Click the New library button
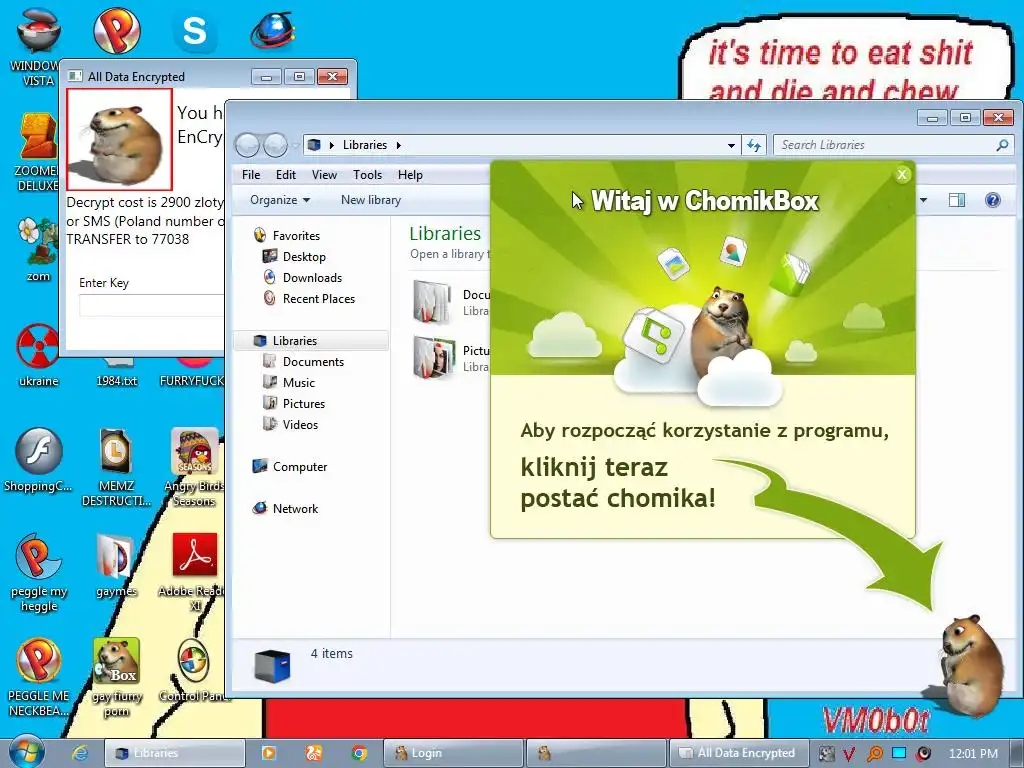Screen dimensions: 1024x768 pos(371,200)
